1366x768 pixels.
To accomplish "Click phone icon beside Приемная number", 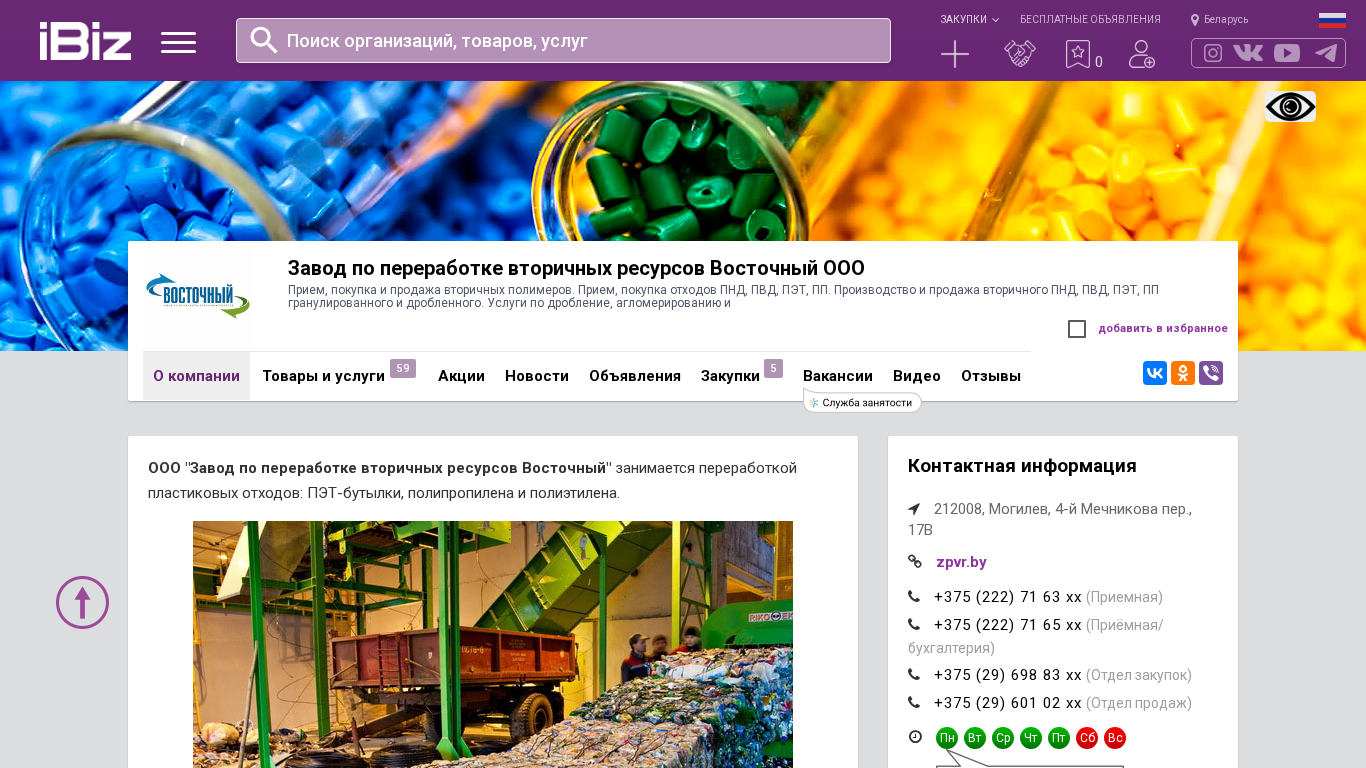I will 914,597.
